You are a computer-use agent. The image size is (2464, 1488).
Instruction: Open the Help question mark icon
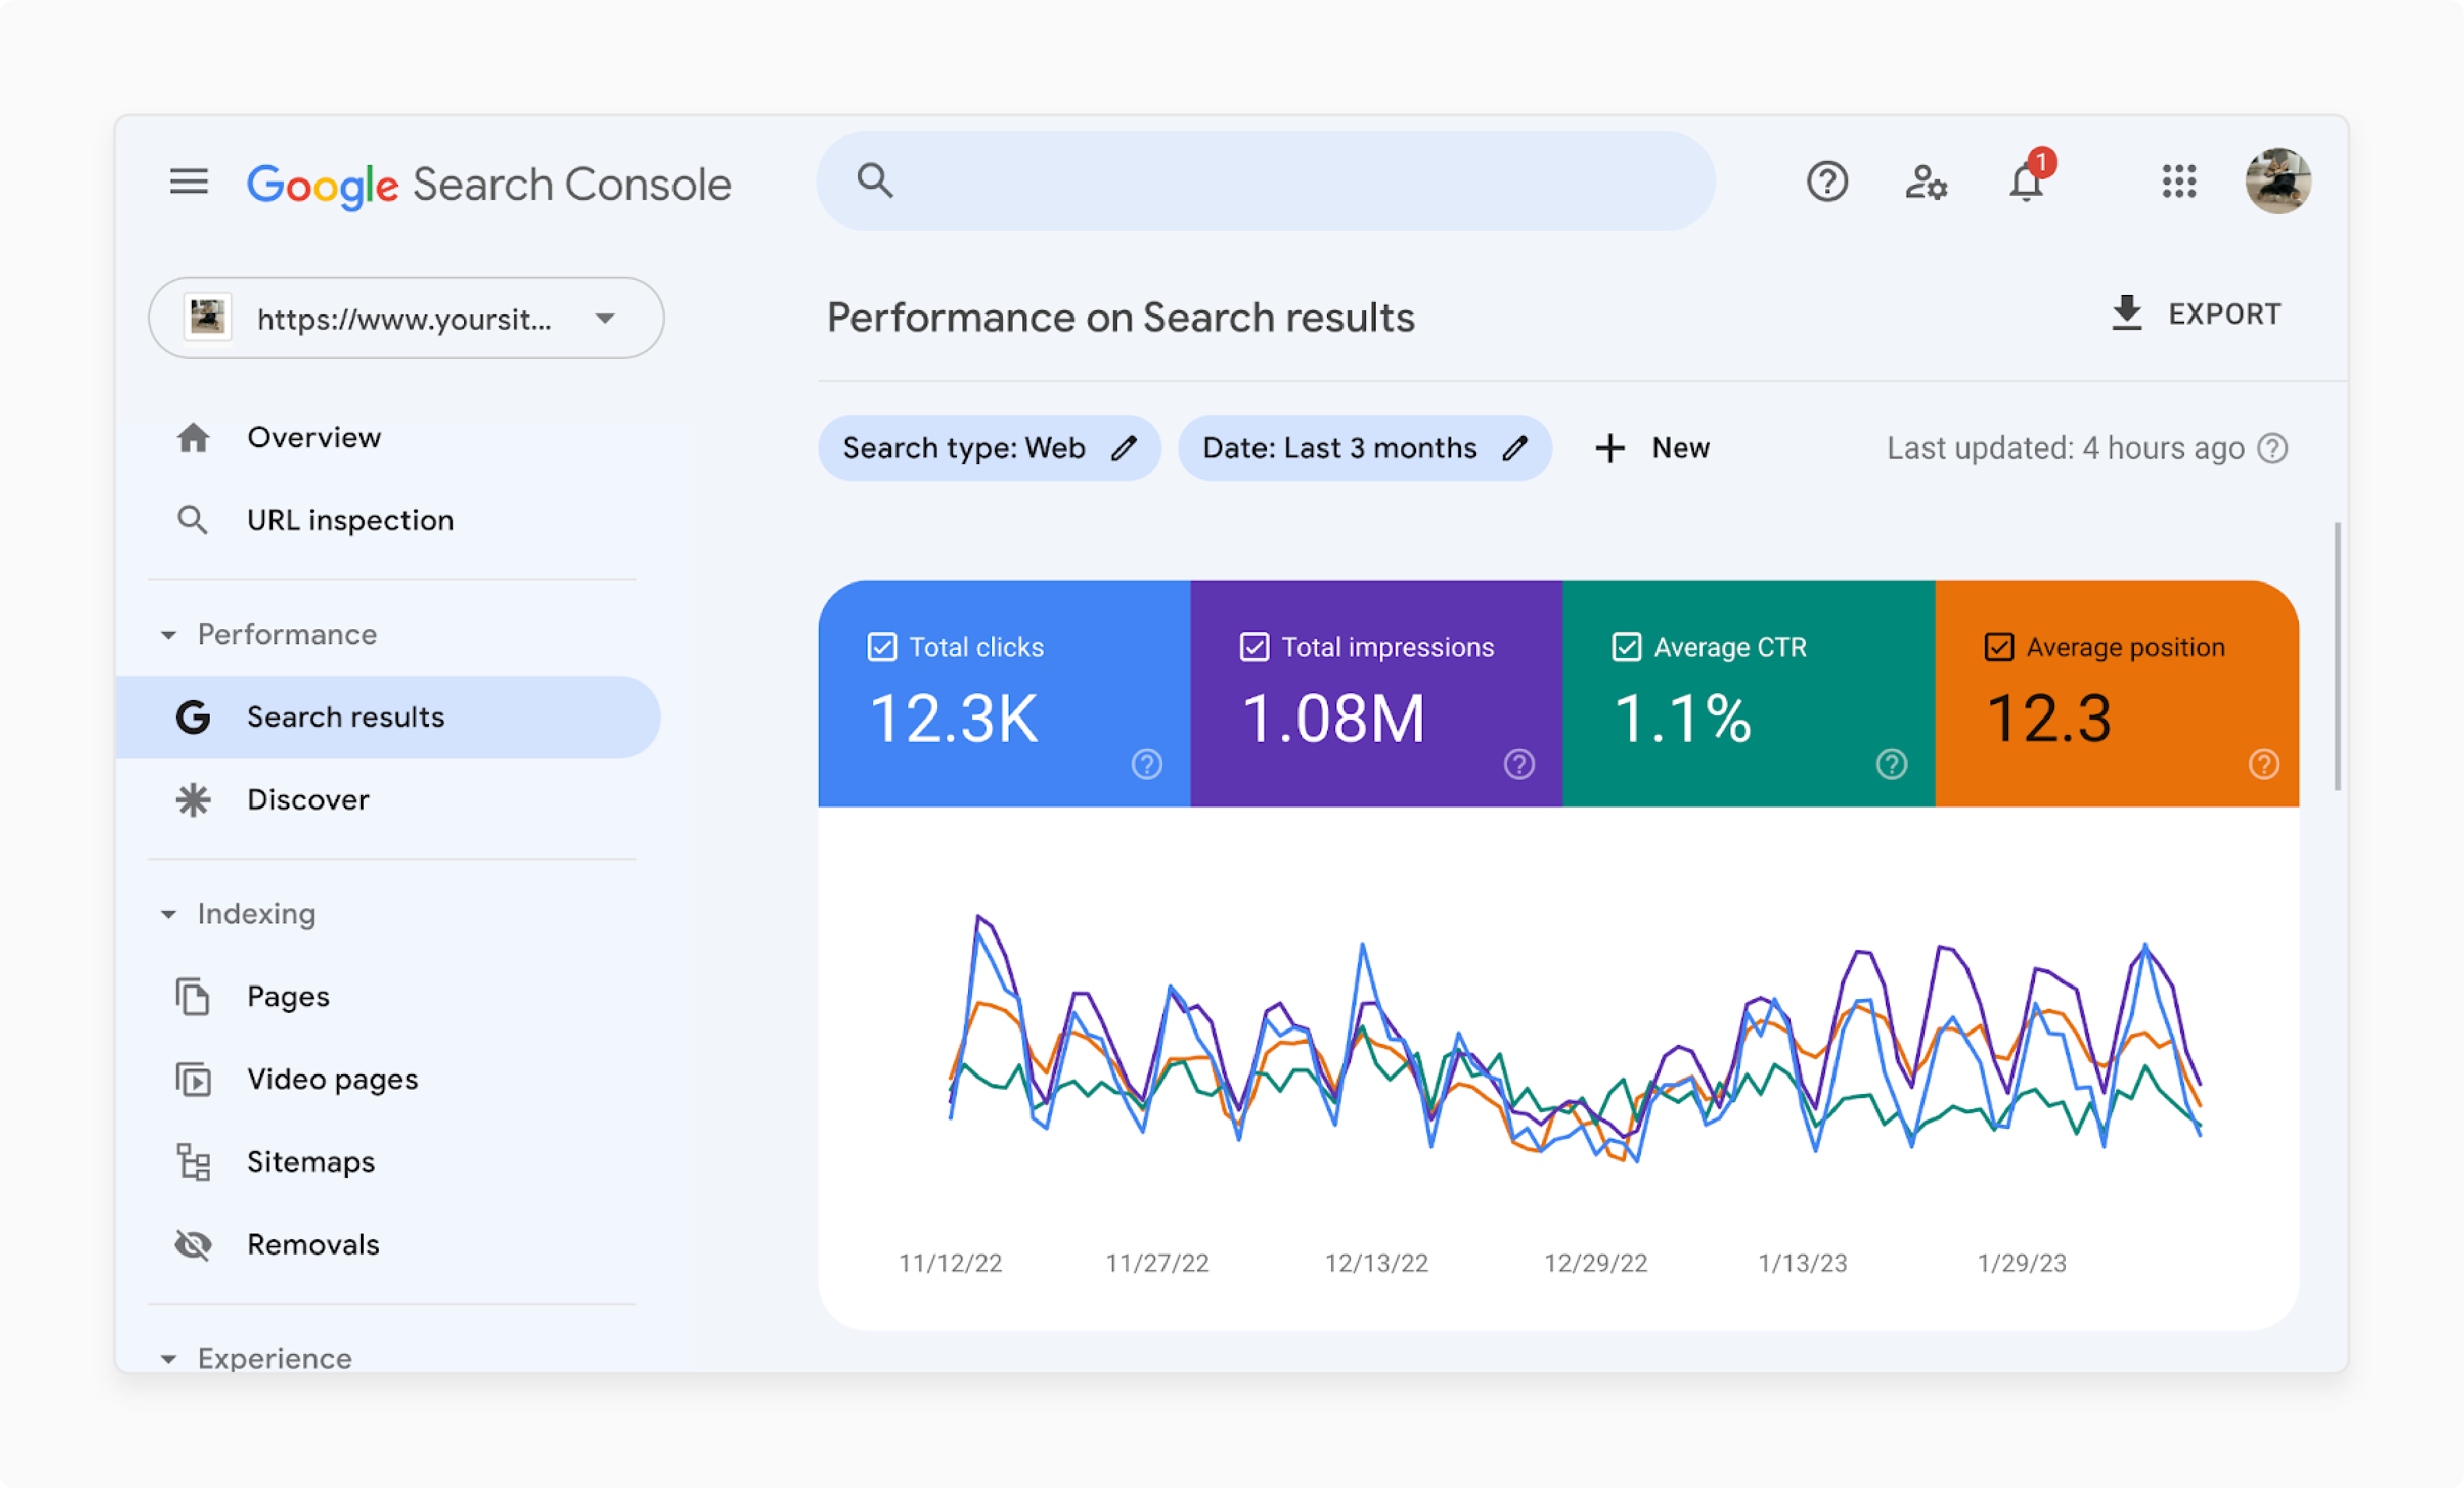[x=1827, y=182]
